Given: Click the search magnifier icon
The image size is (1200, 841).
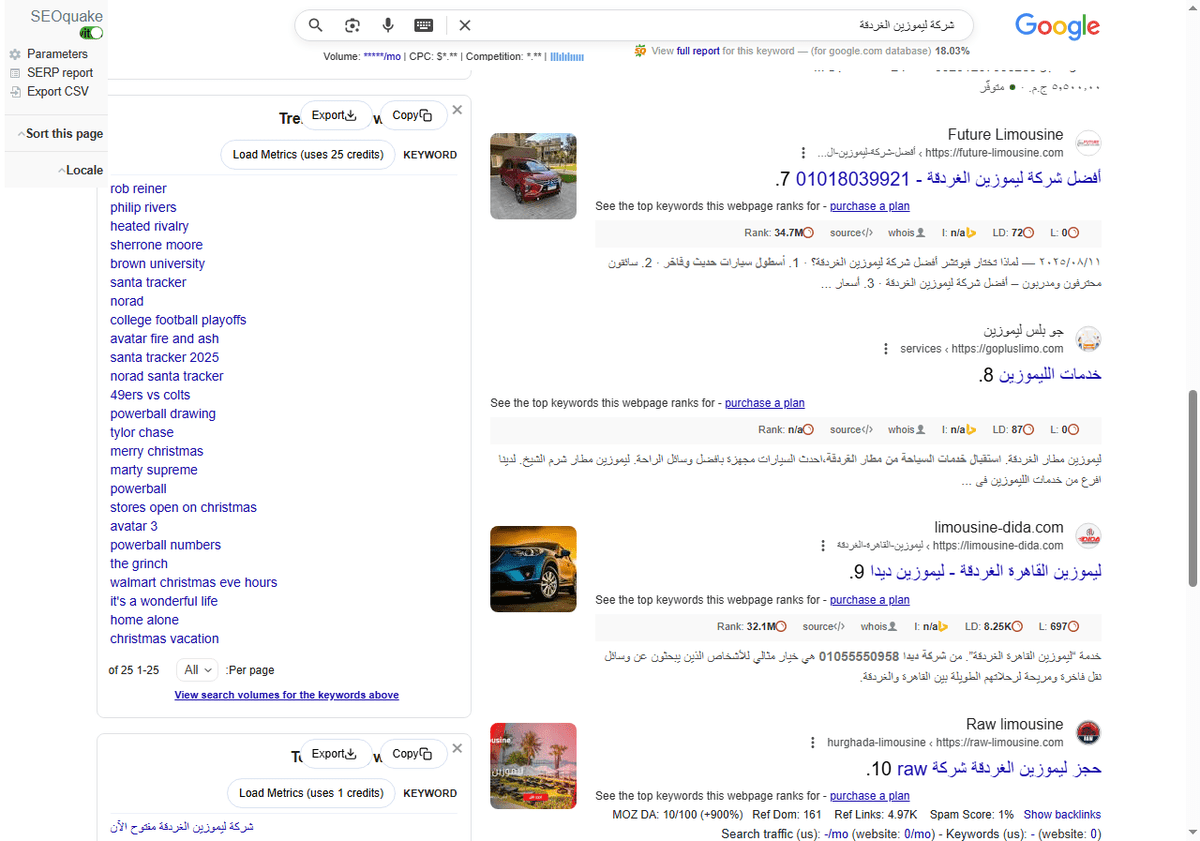Looking at the screenshot, I should coord(315,25).
